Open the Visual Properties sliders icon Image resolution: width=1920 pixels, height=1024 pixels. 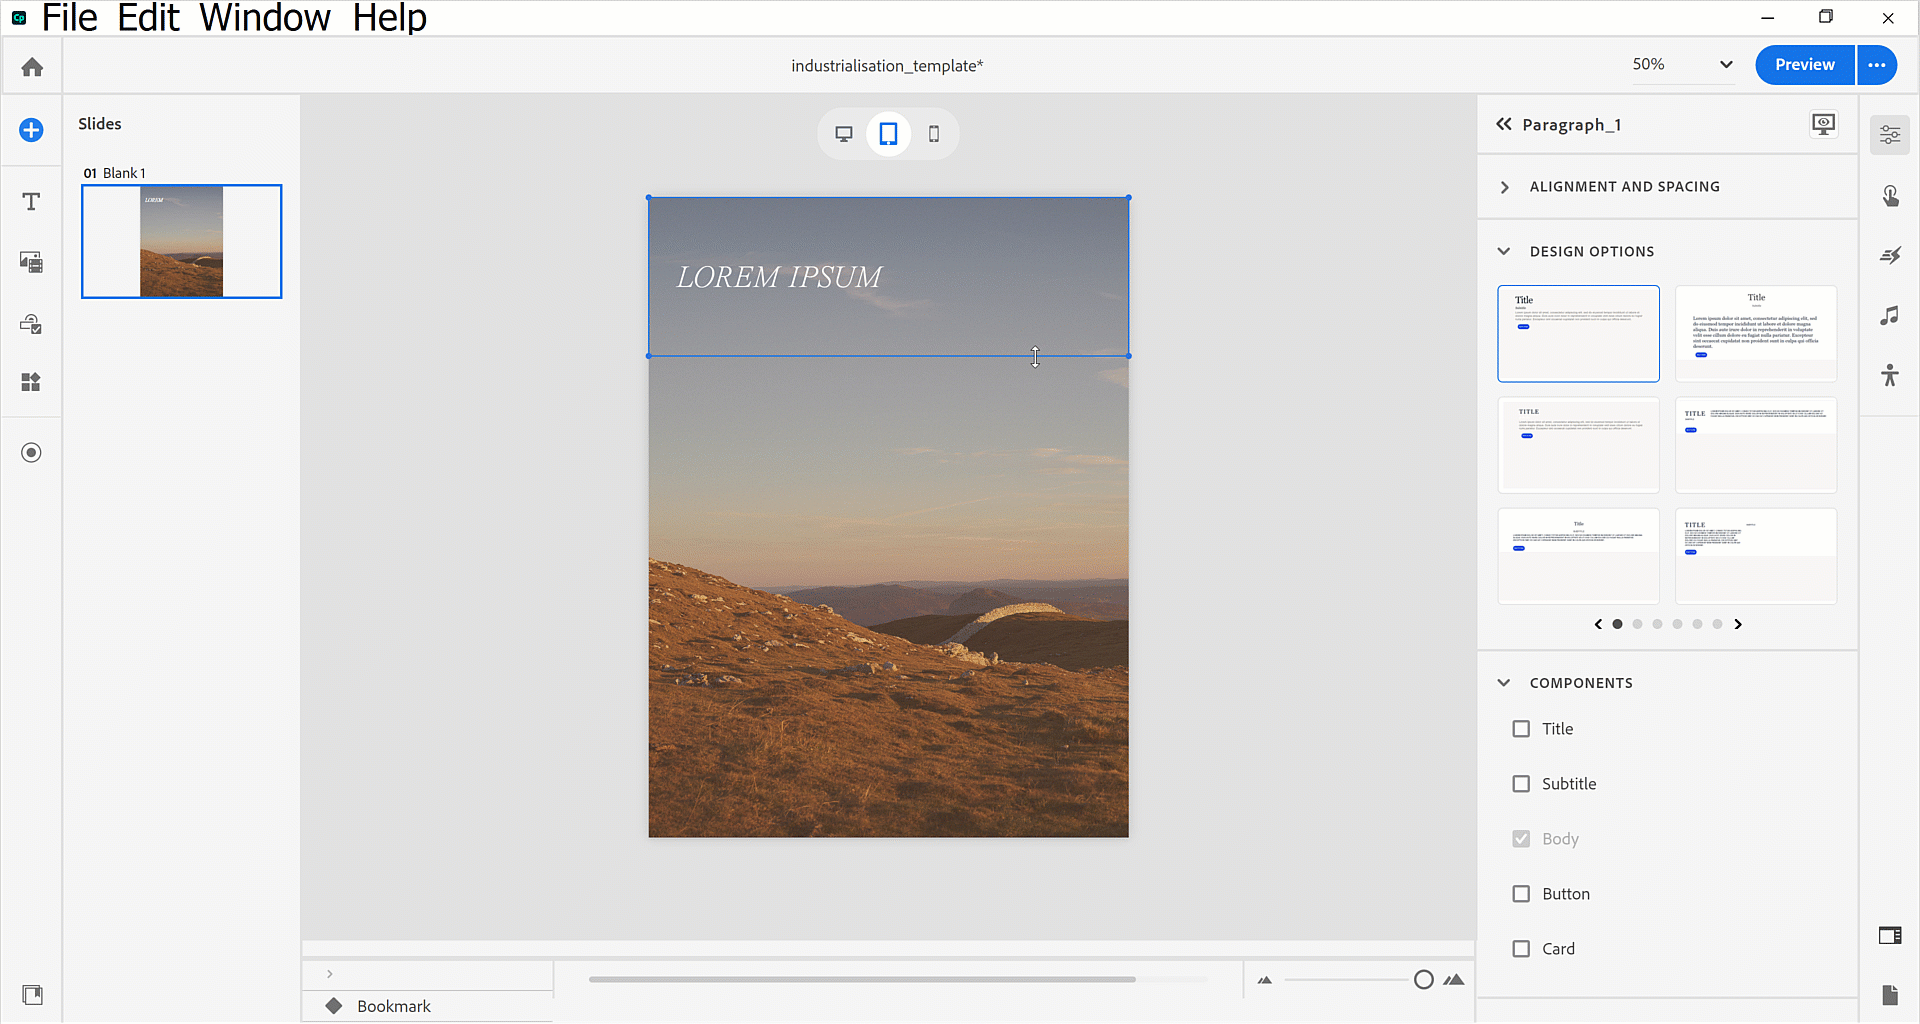pyautogui.click(x=1890, y=135)
